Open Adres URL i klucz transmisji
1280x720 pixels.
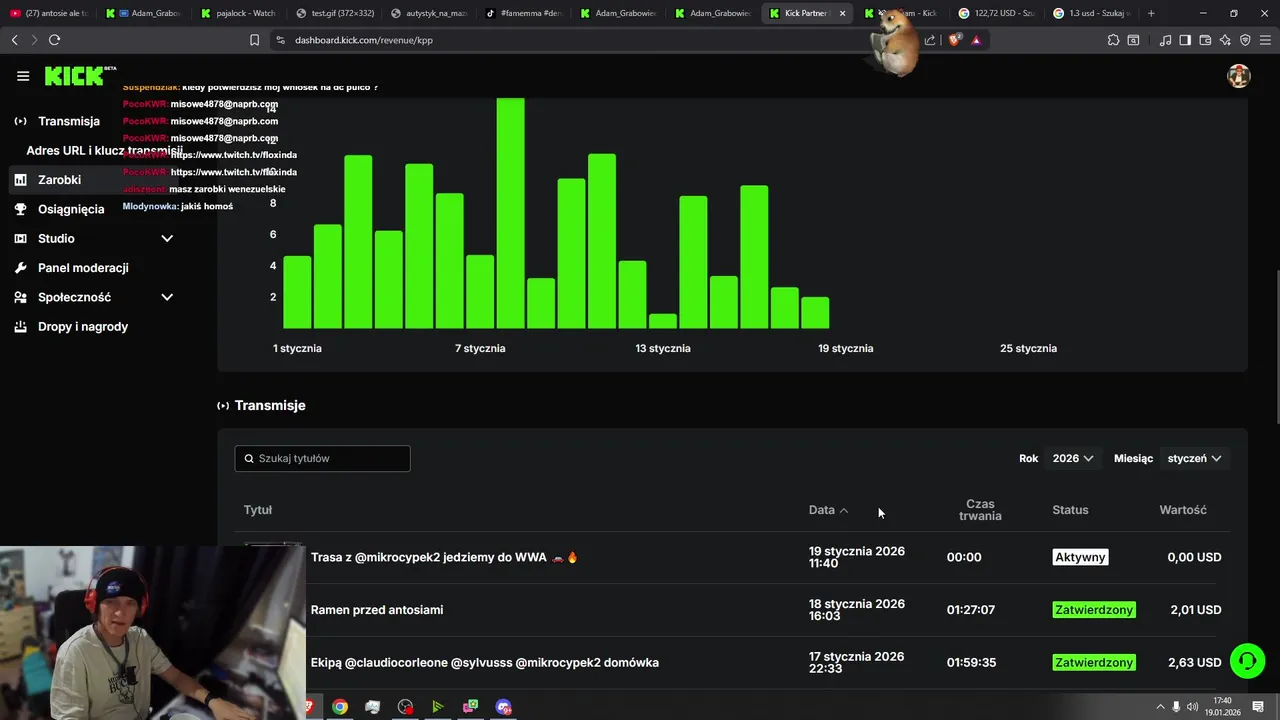[104, 151]
